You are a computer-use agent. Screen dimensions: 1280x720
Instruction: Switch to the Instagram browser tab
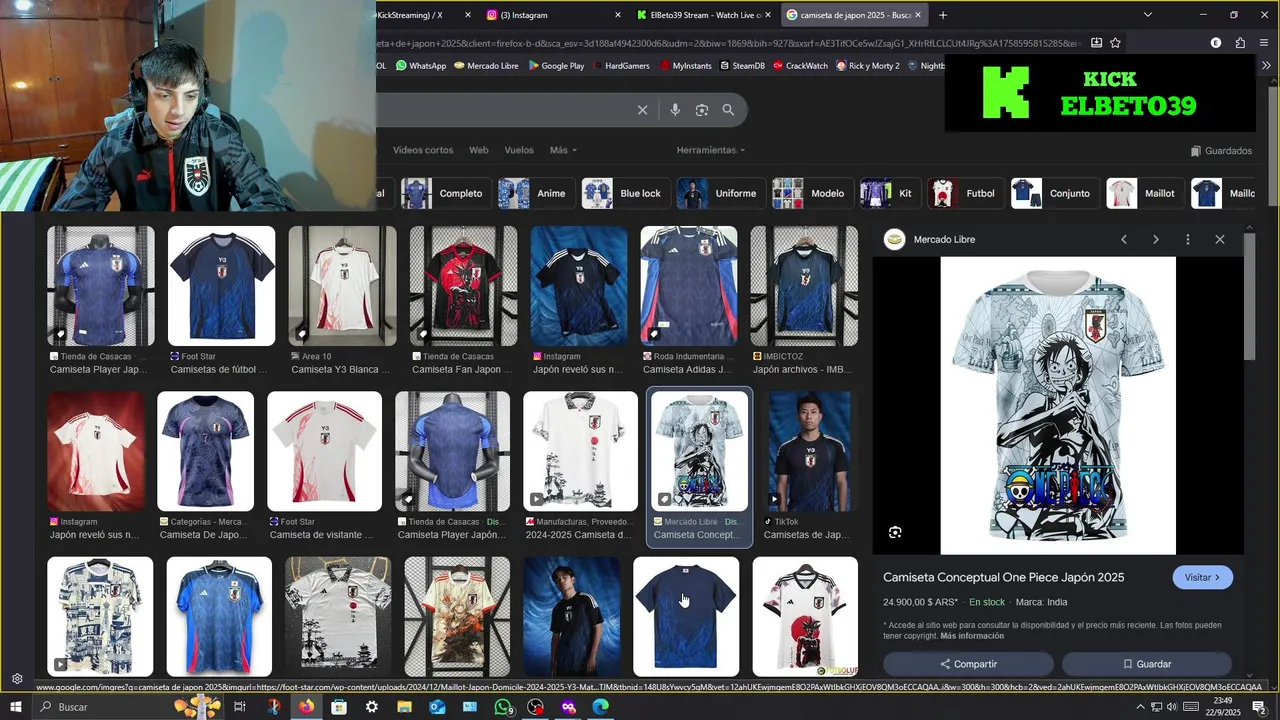[x=551, y=15]
